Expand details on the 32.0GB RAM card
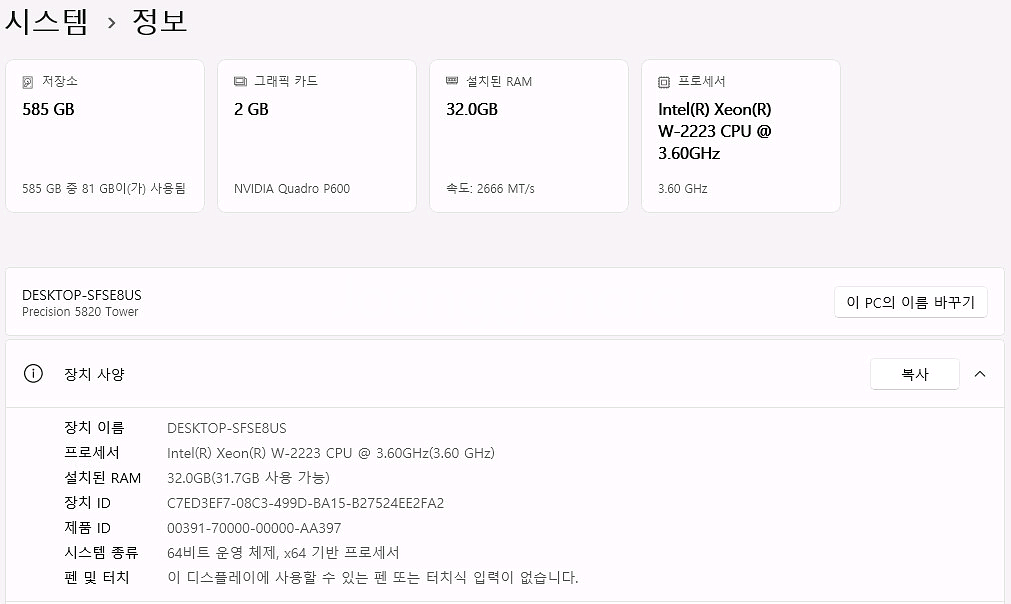1011x604 pixels. point(528,135)
